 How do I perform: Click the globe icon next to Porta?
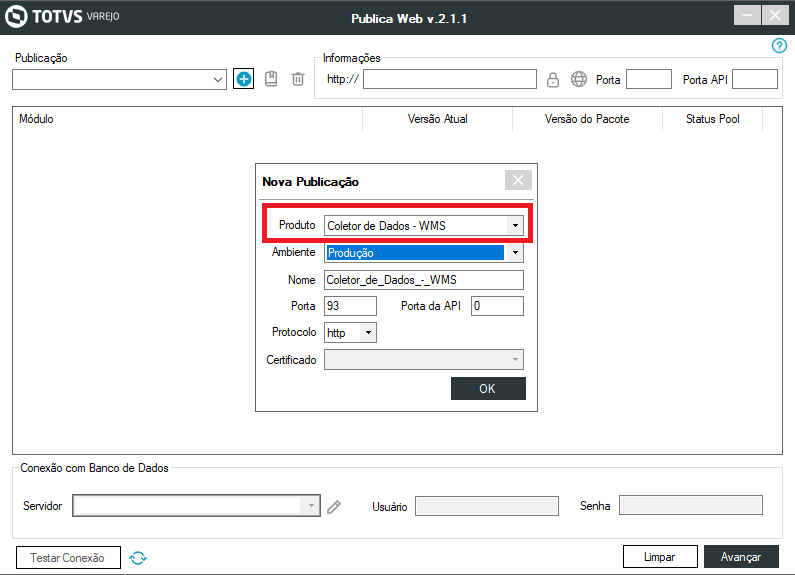(x=579, y=80)
